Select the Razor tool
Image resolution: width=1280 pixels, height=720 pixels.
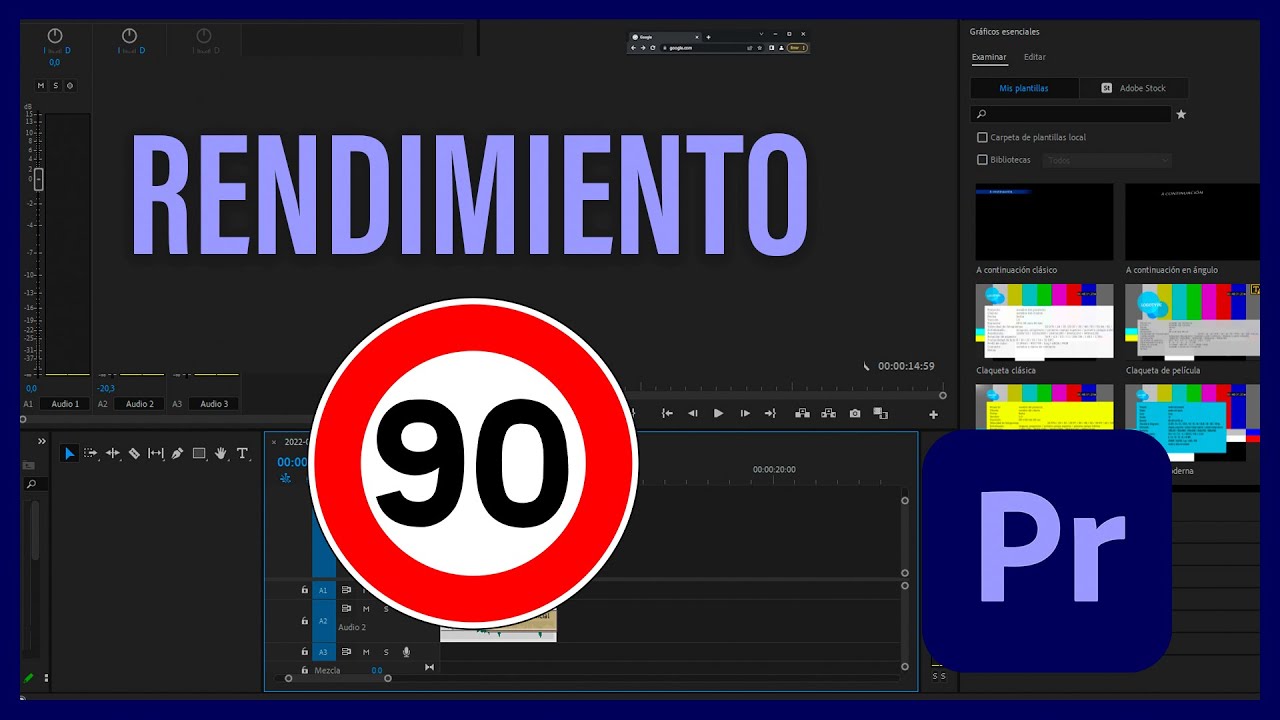click(134, 453)
